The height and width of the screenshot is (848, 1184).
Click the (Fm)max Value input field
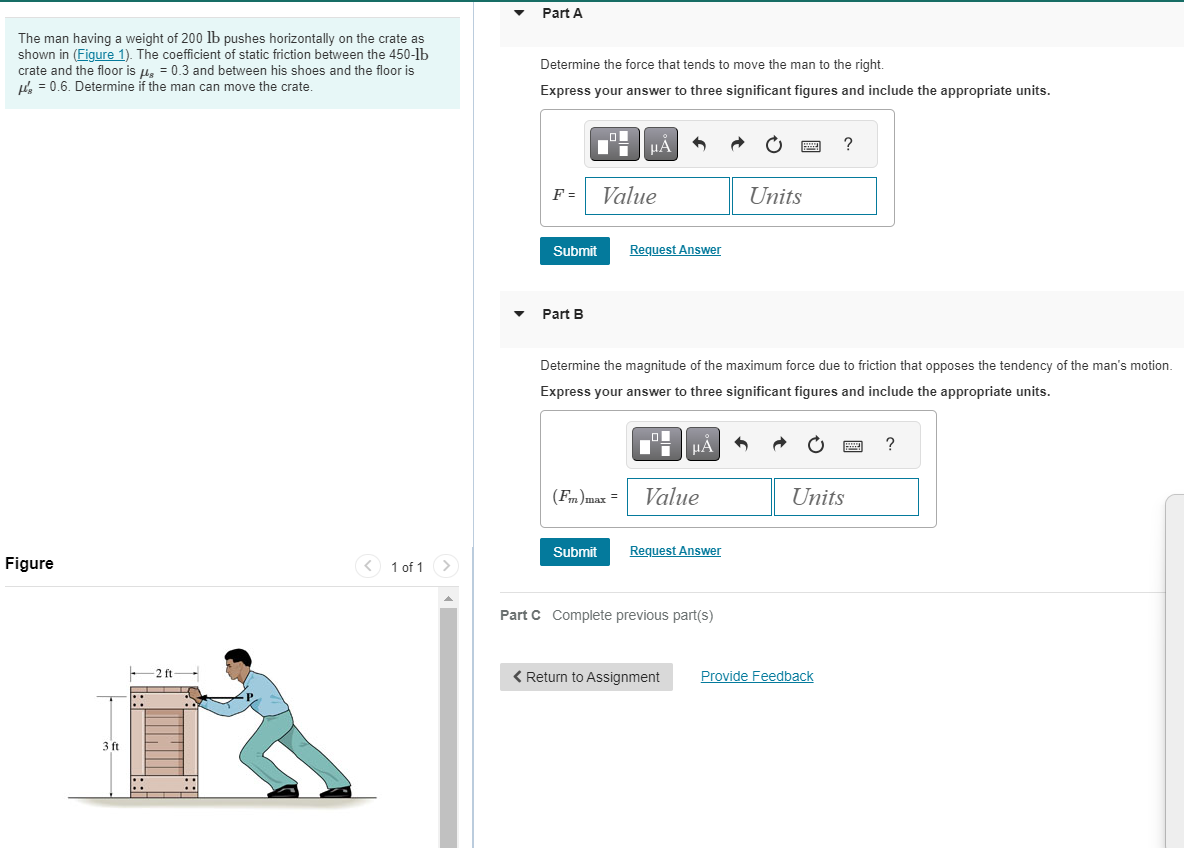pyautogui.click(x=699, y=497)
